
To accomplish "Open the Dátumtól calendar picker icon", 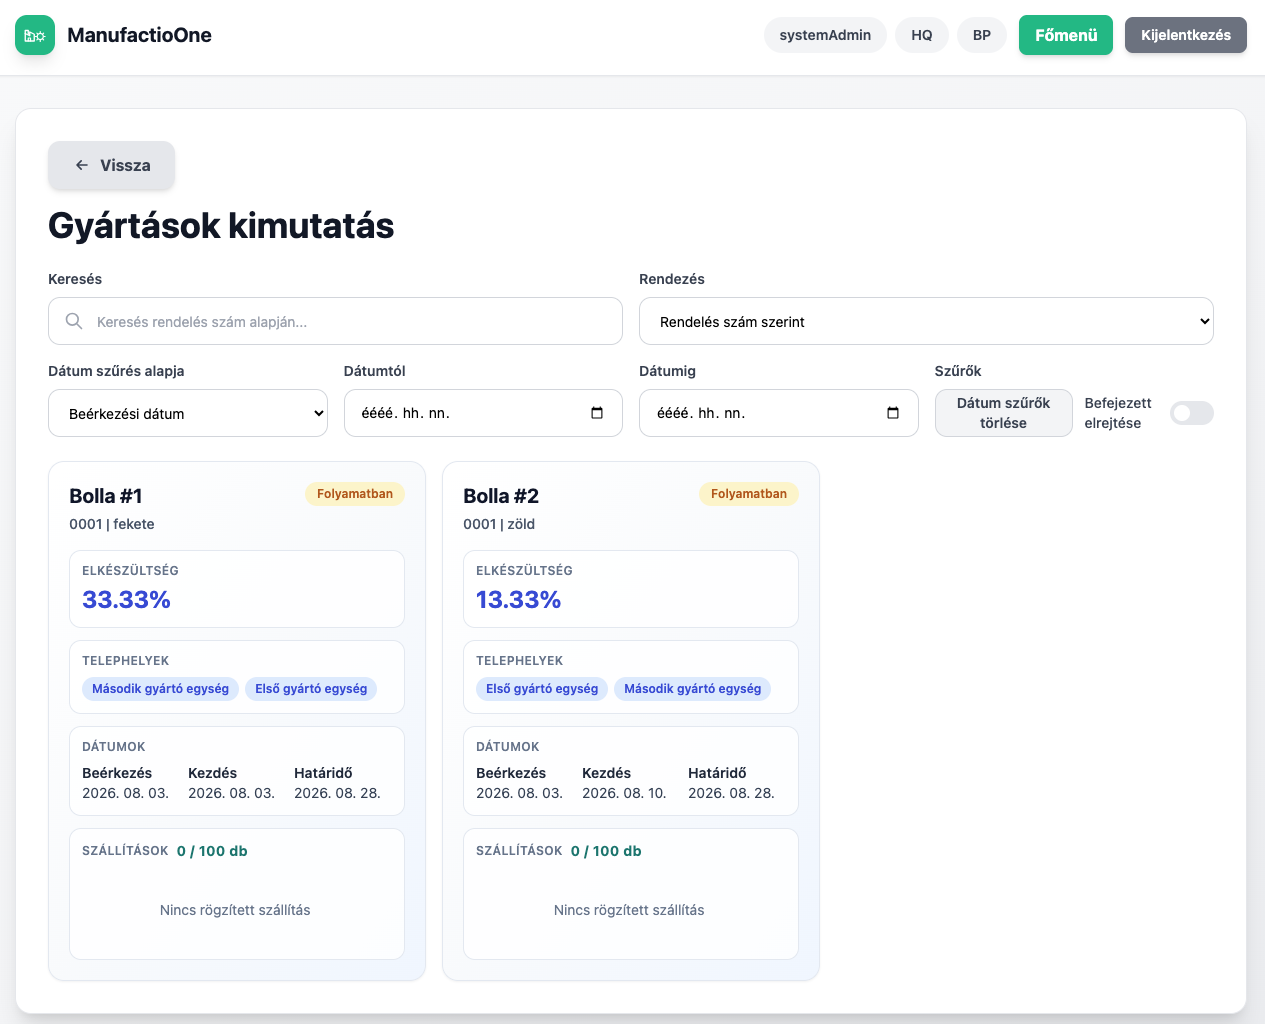I will coord(597,413).
